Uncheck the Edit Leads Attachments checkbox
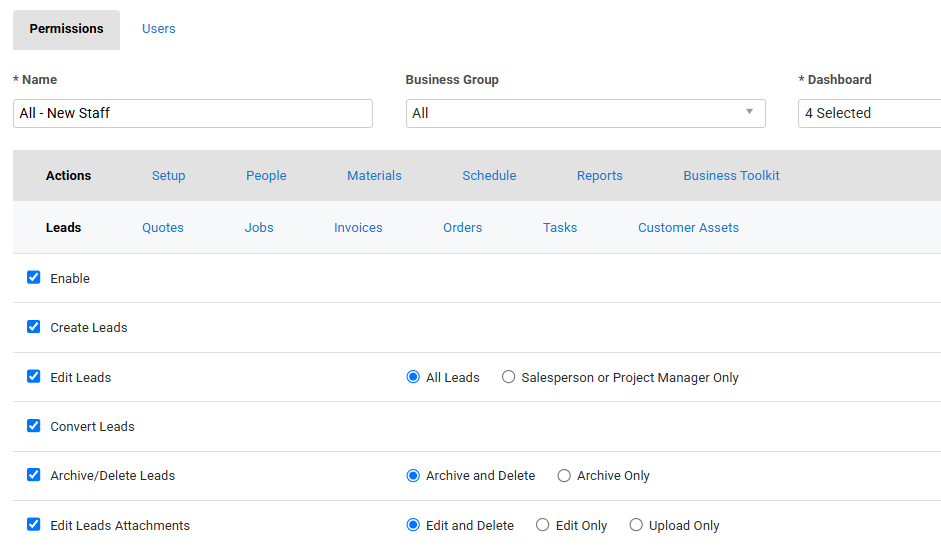Image resolution: width=941 pixels, height=548 pixels. (34, 525)
